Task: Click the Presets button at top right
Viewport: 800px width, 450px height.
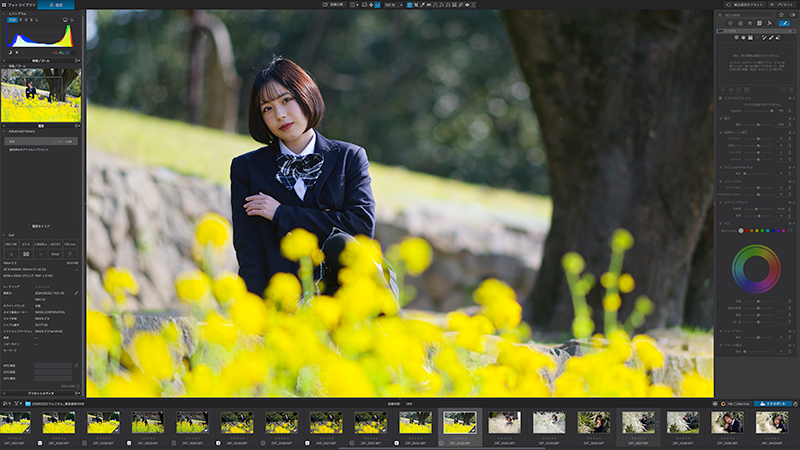Action: tap(784, 5)
